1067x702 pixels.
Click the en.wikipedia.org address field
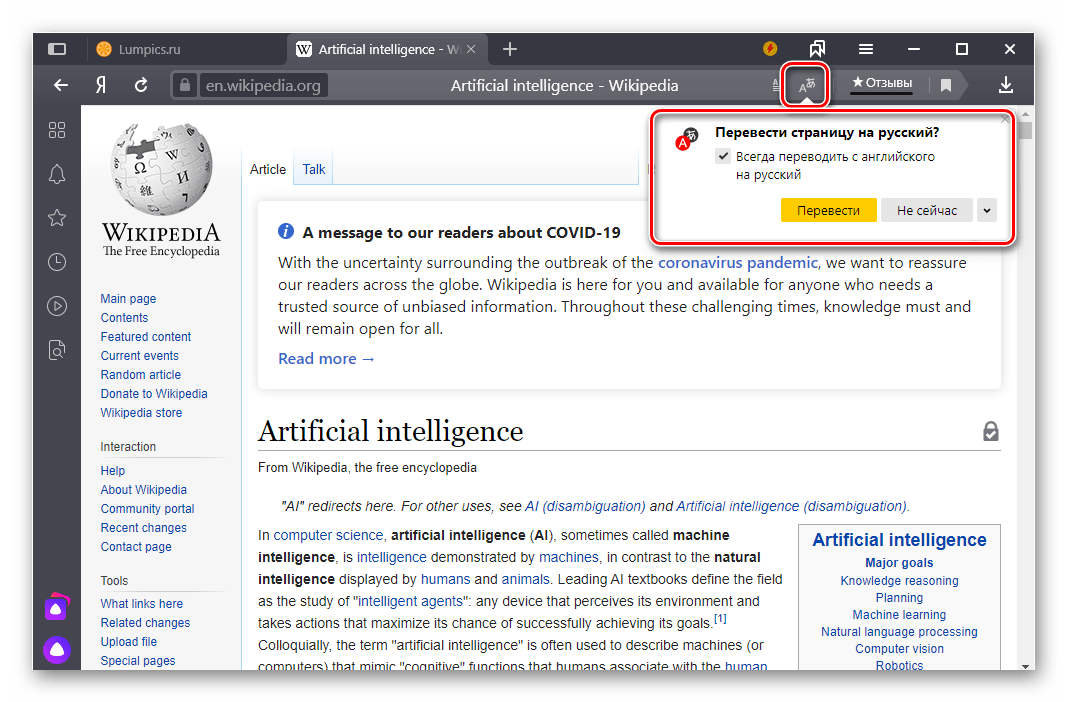point(262,86)
